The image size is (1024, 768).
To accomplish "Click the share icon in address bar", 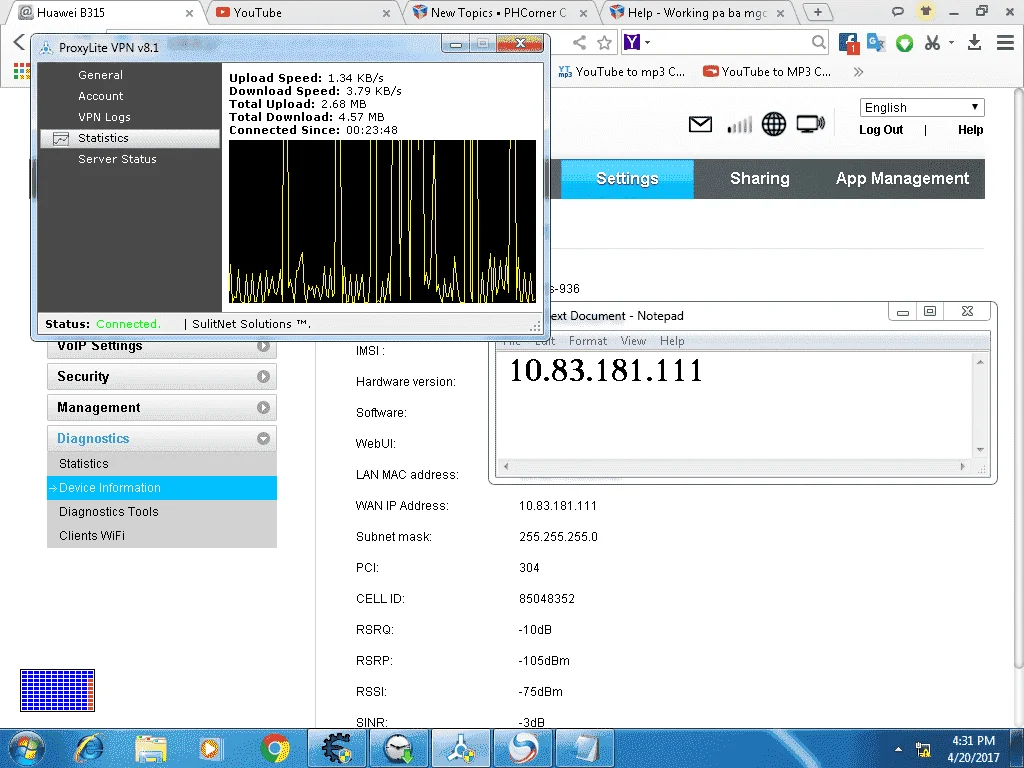I will (x=579, y=43).
